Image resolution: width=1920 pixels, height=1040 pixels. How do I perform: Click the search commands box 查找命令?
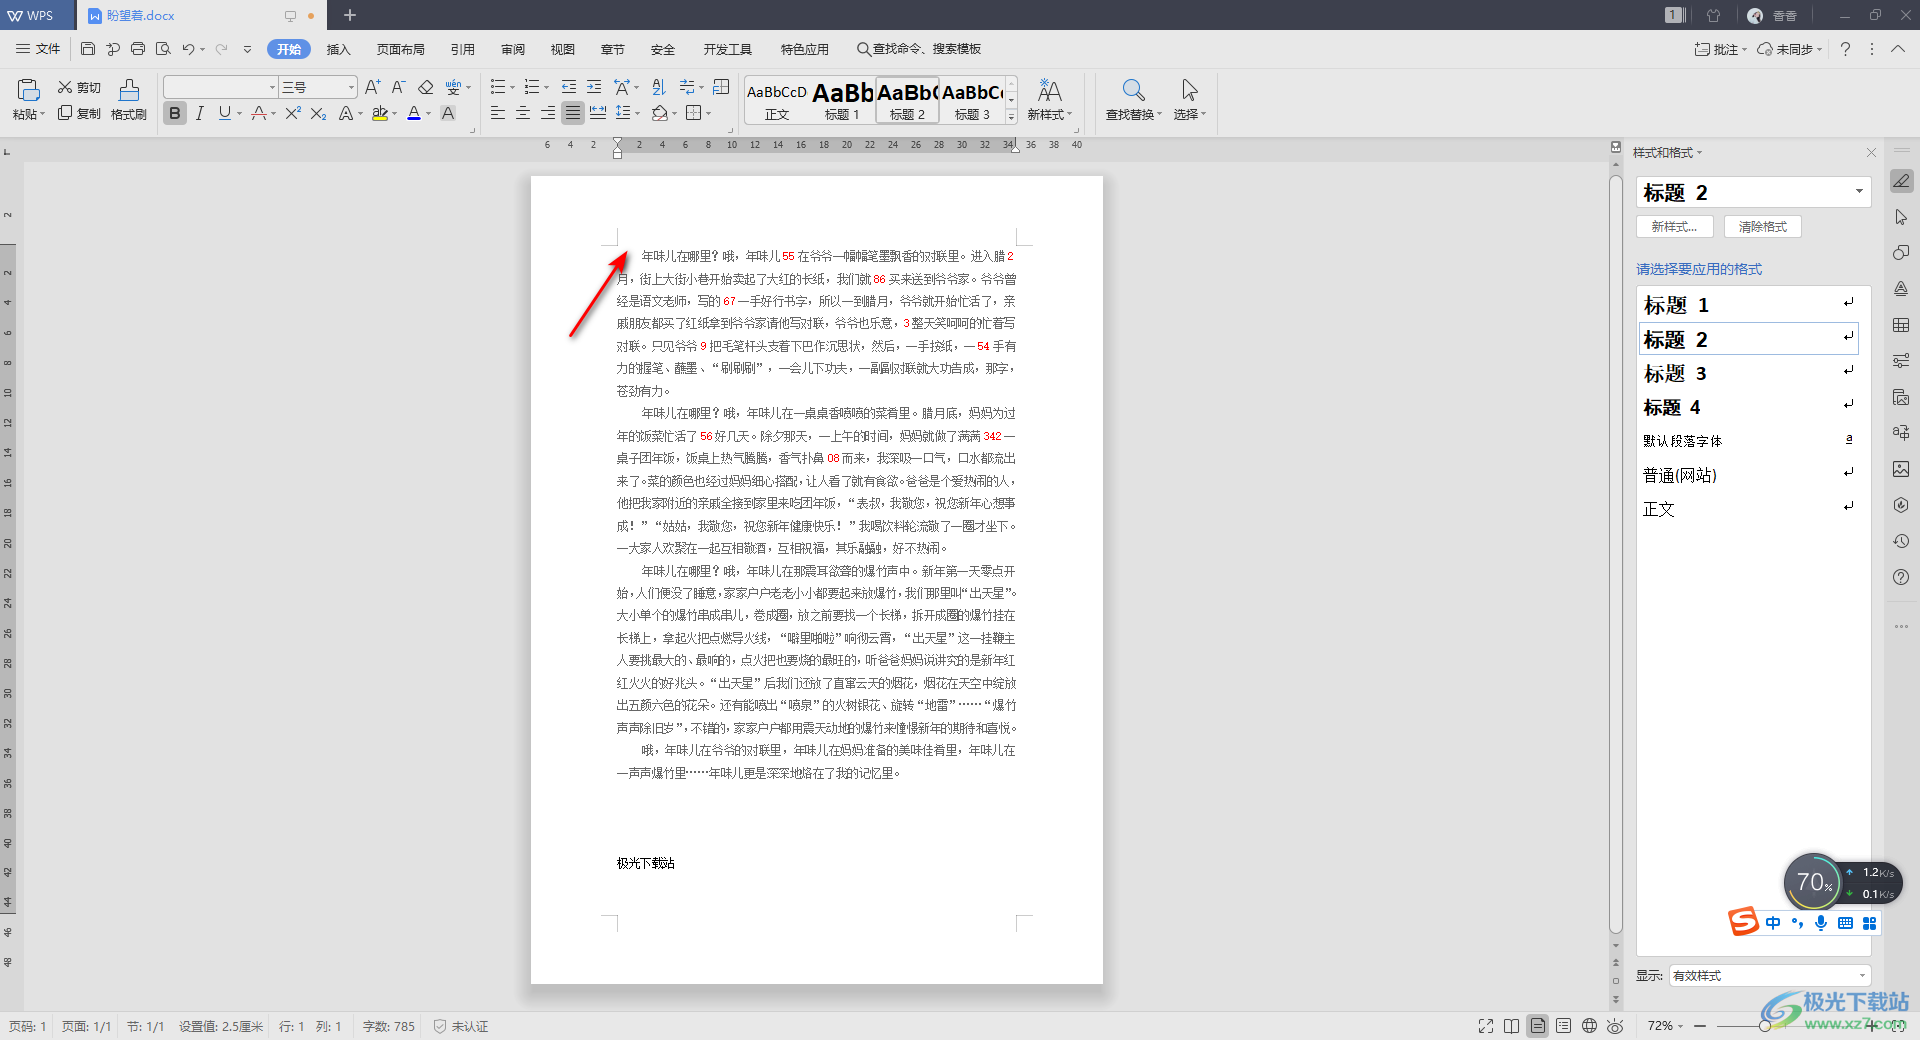point(919,49)
